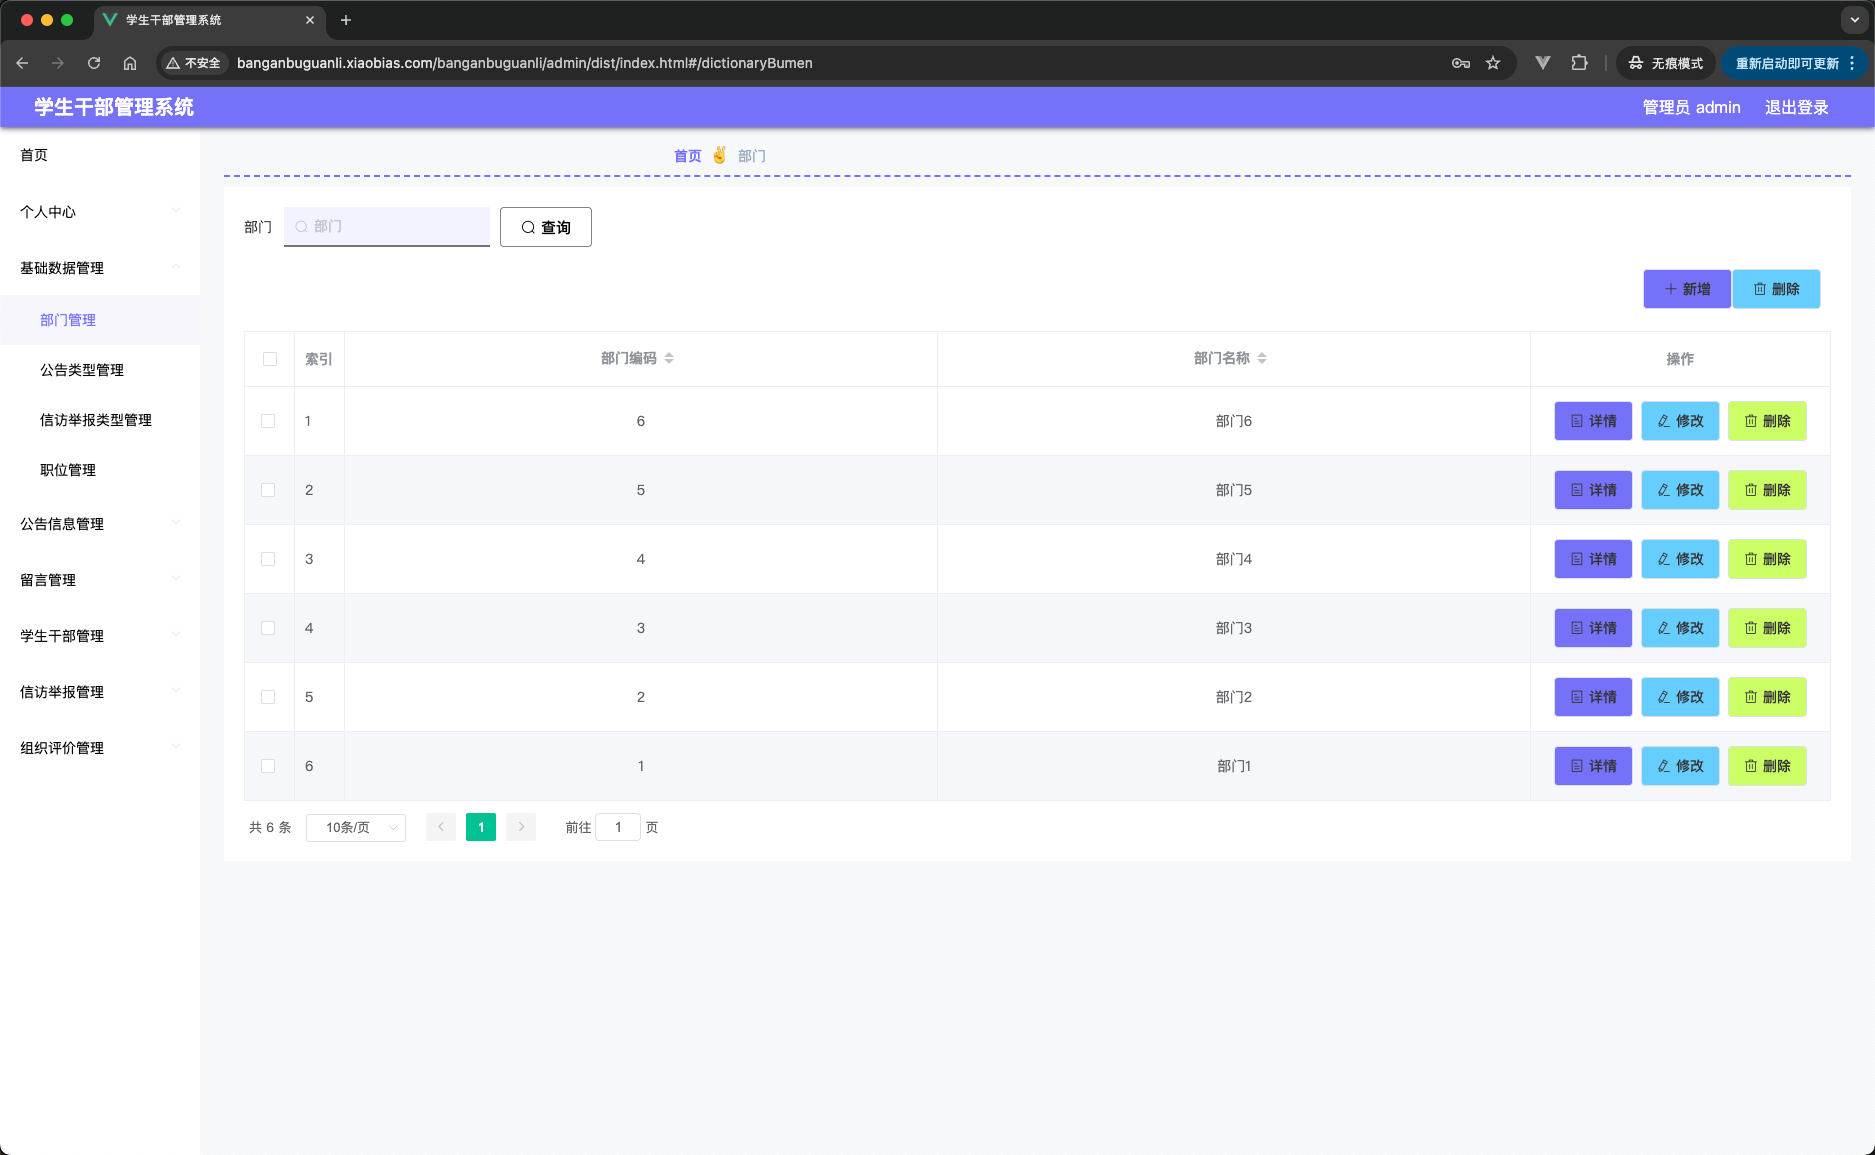
Task: Click 修改 for 部门6 row
Action: tap(1680, 421)
